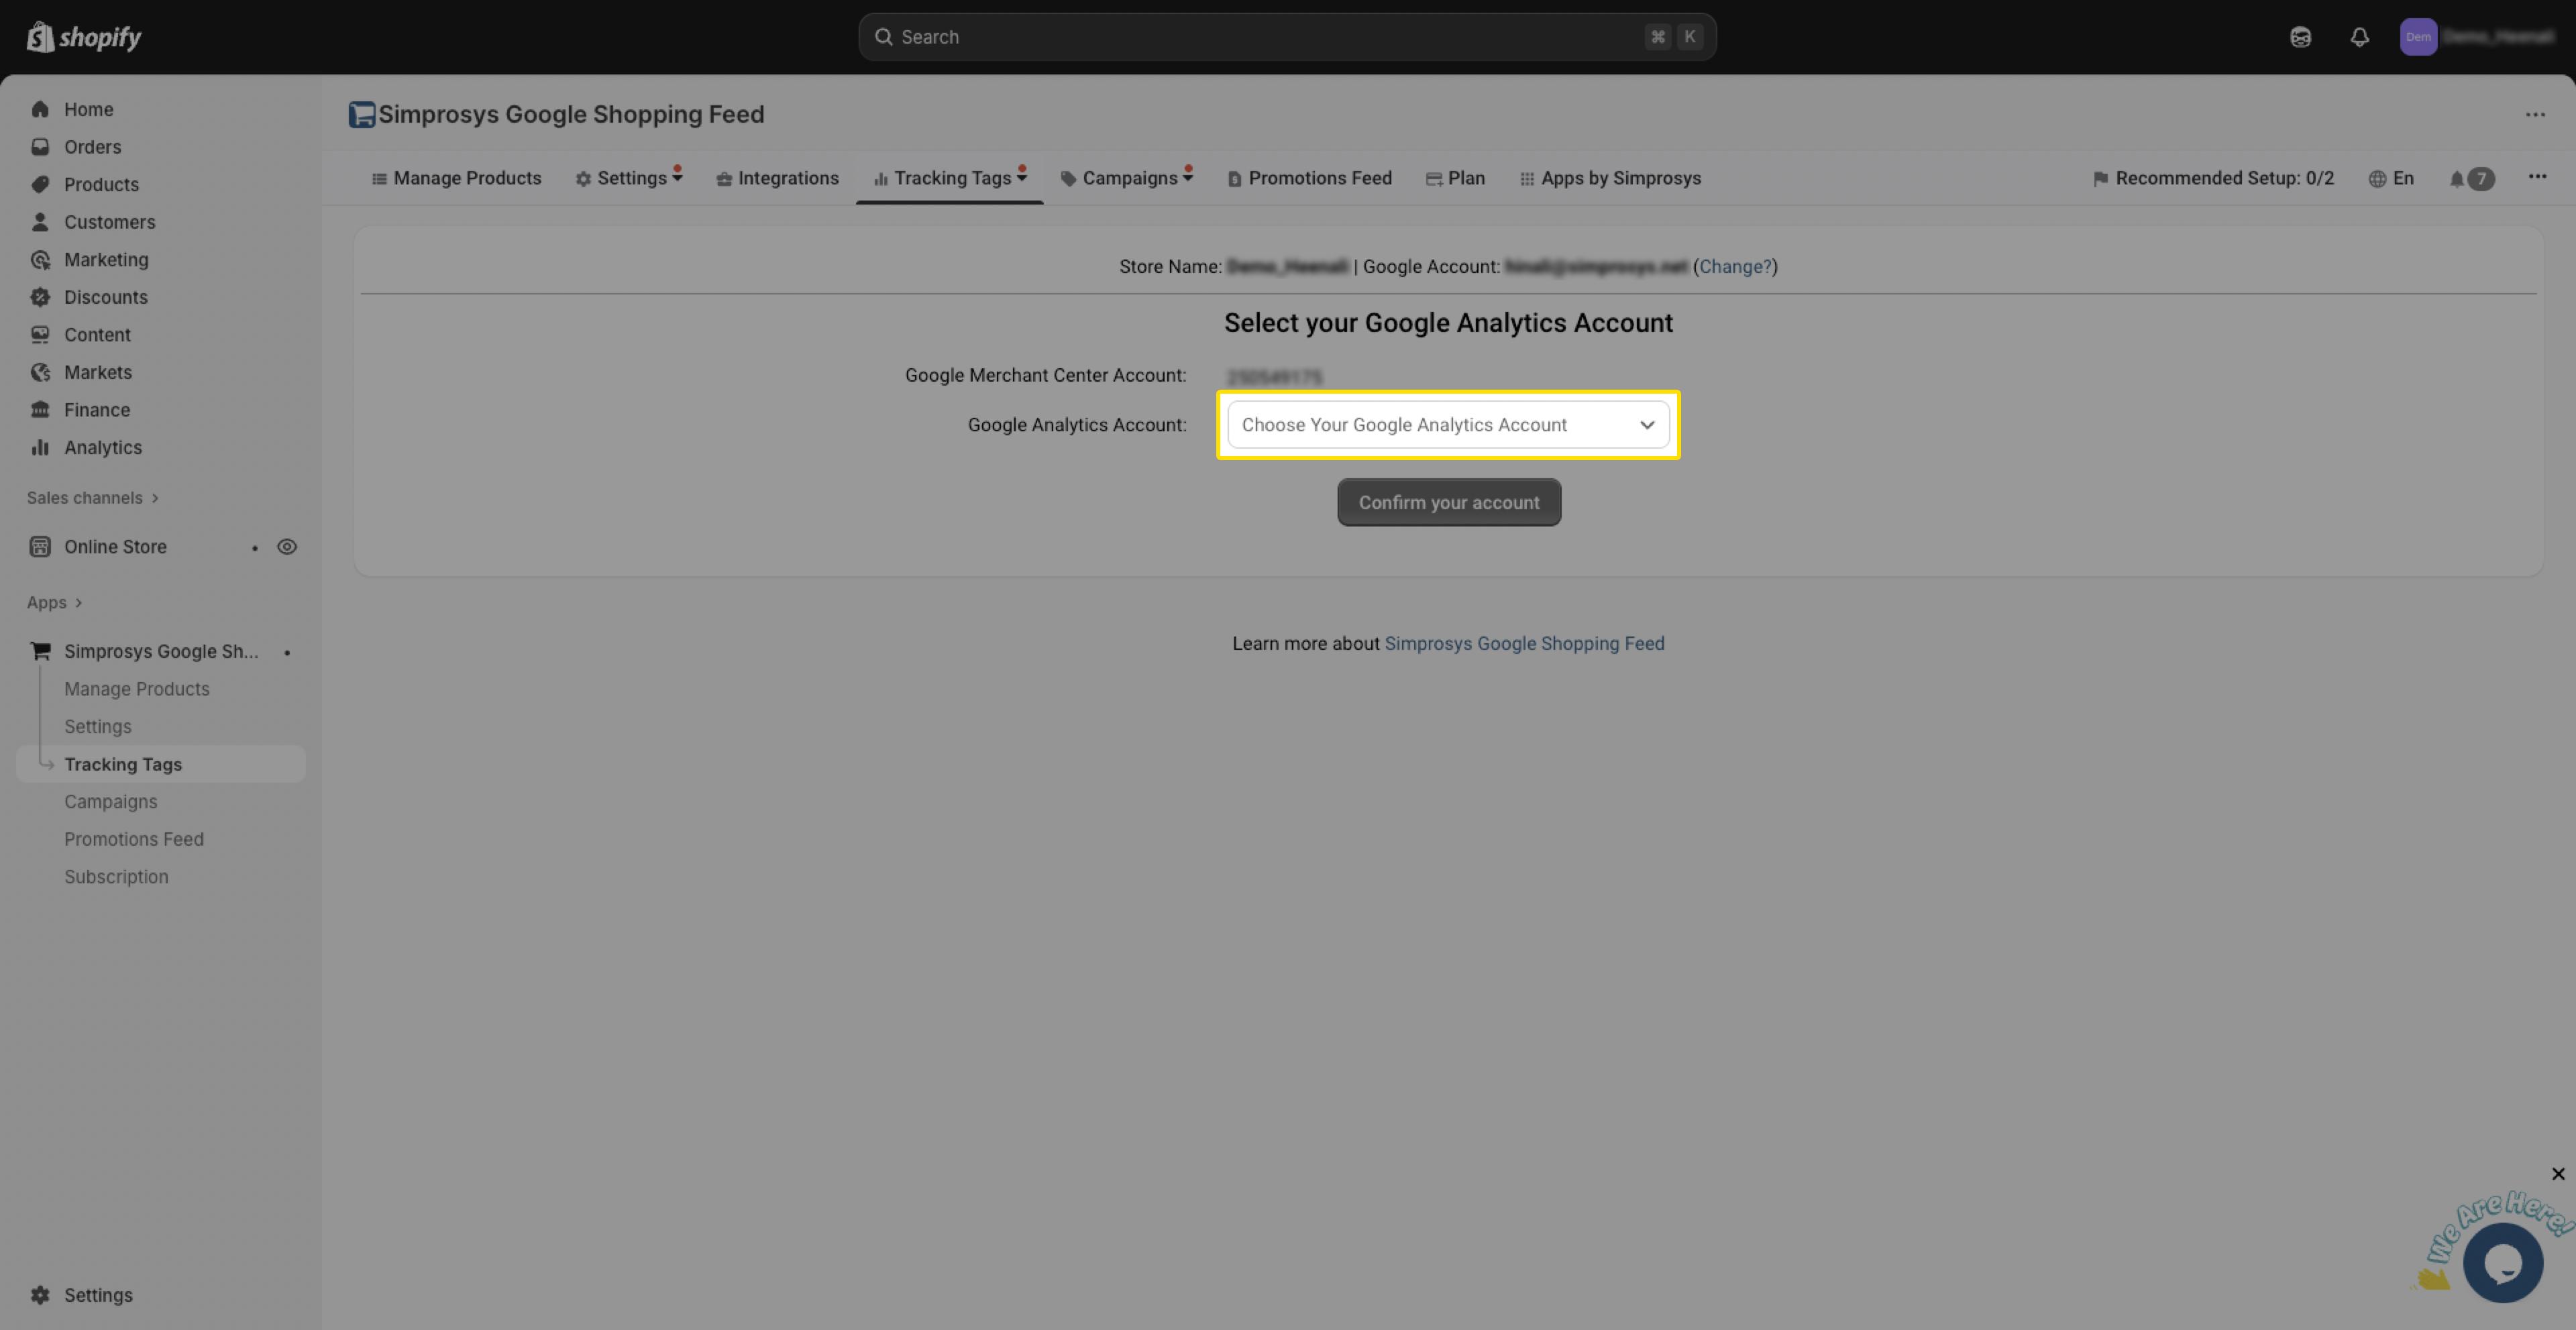This screenshot has height=1330, width=2576.
Task: Open the En language selector
Action: click(x=2391, y=179)
